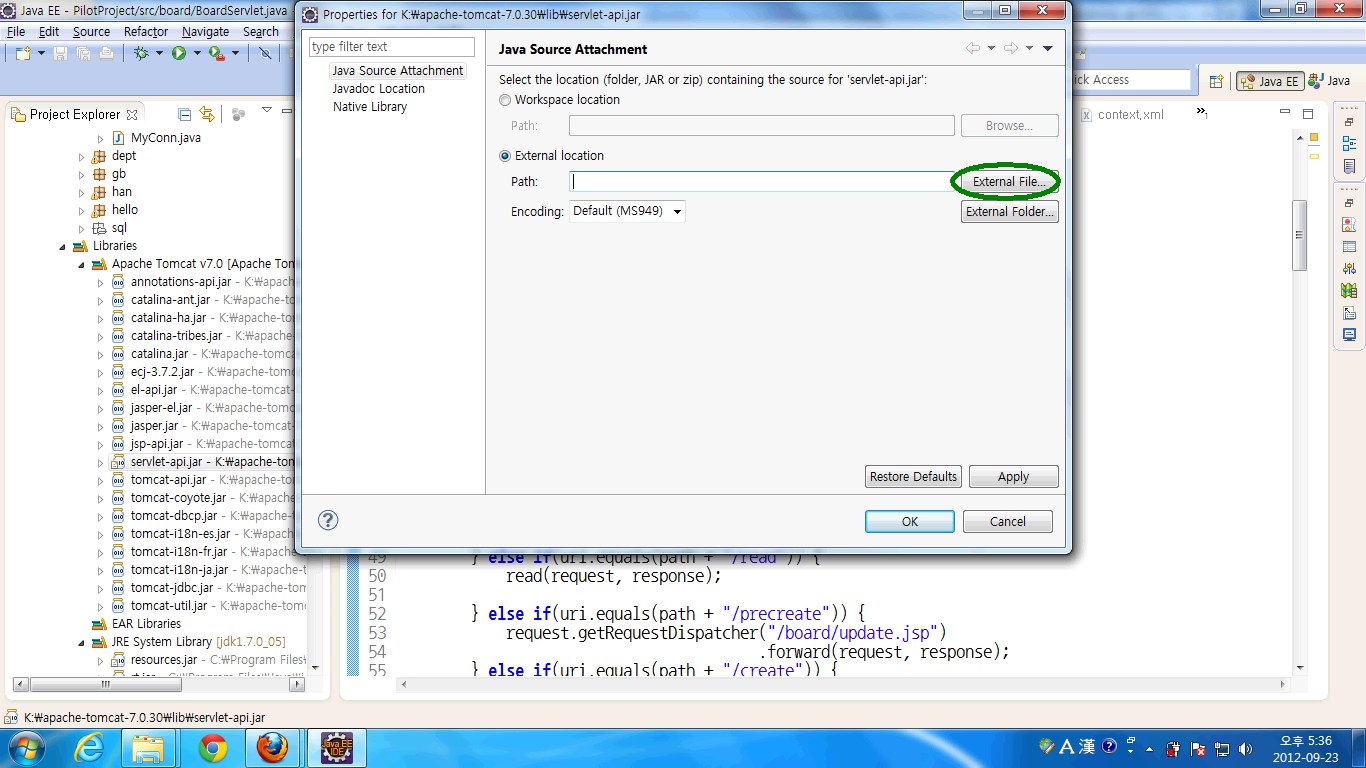Viewport: 1366px width, 768px height.
Task: Open the Edit menu
Action: click(49, 32)
